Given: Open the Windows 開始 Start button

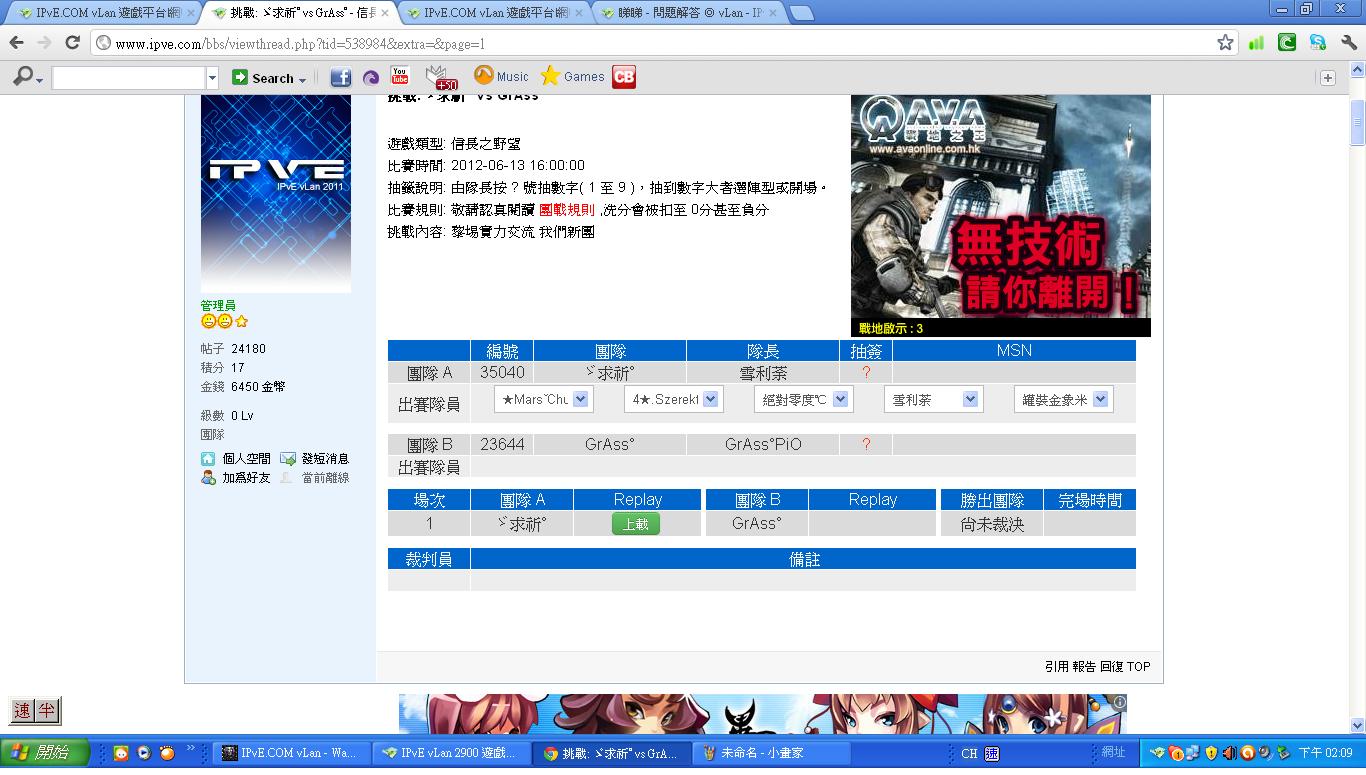Looking at the screenshot, I should coord(45,753).
